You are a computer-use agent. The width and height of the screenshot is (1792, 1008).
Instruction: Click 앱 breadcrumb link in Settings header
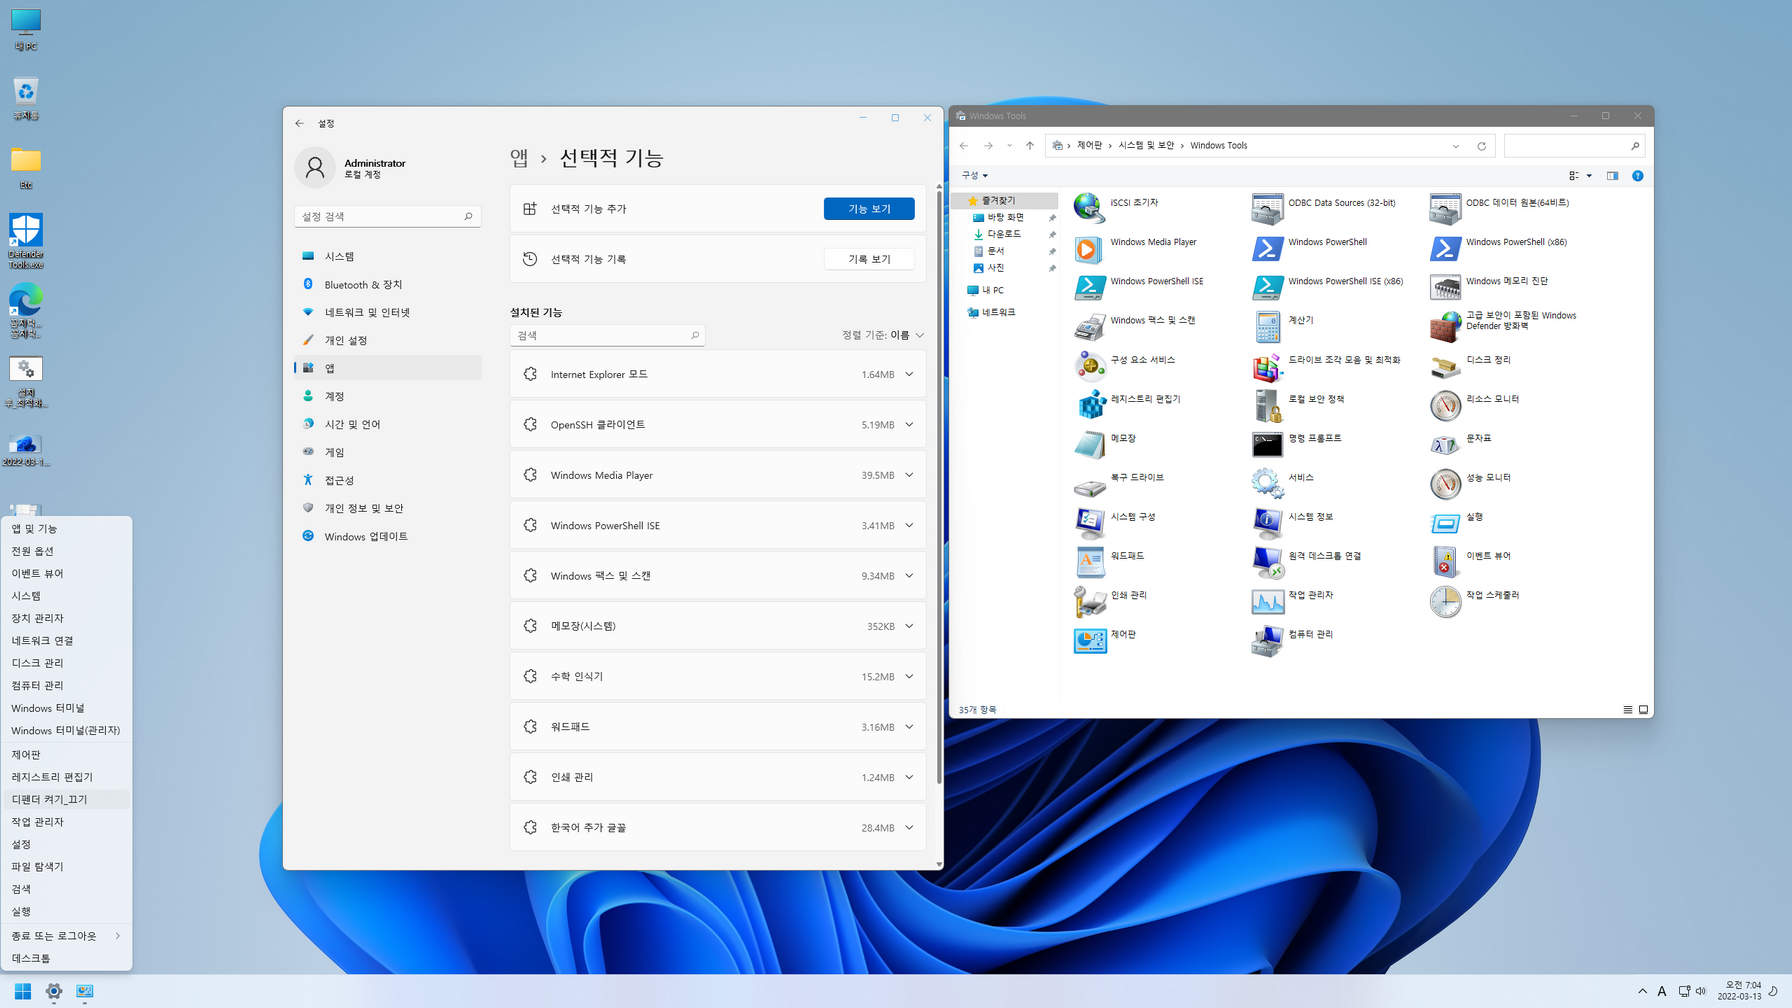519,158
